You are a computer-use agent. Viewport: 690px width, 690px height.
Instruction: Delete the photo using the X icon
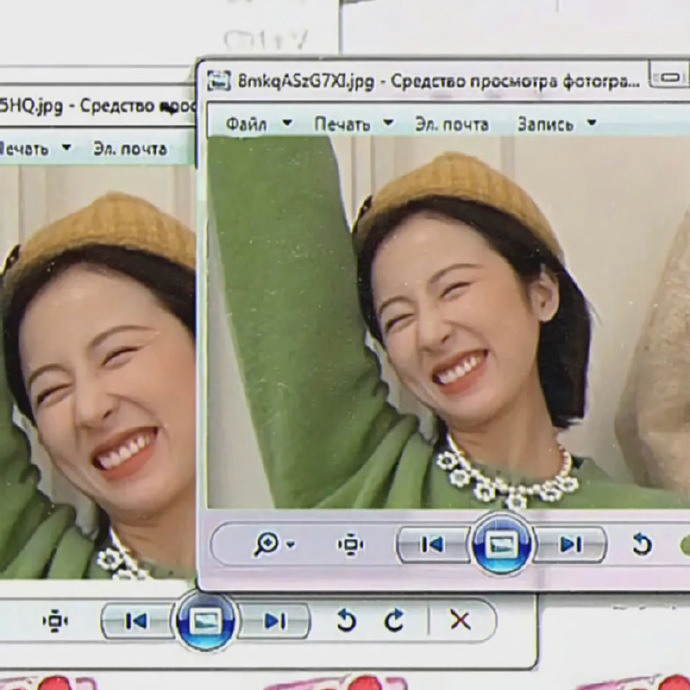click(x=460, y=621)
